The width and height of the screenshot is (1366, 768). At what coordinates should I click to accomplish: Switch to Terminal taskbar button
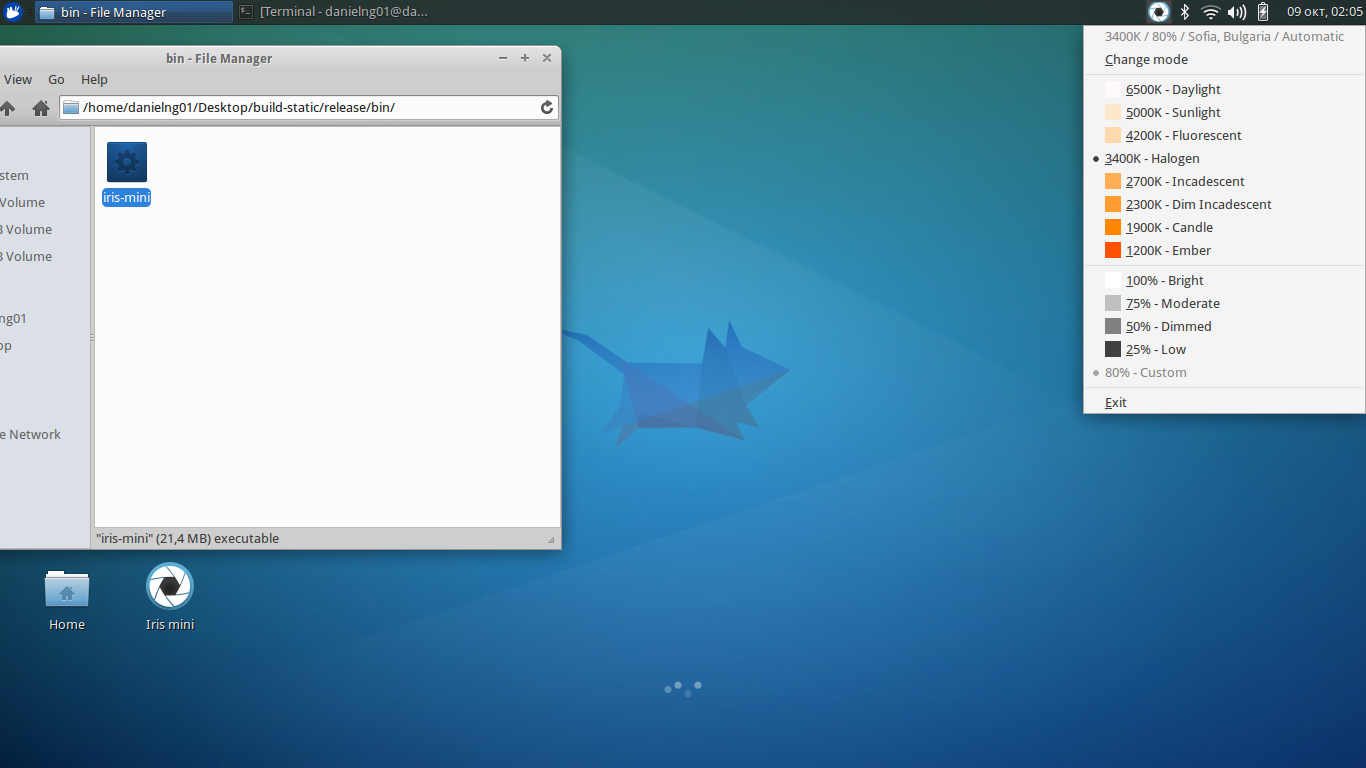pyautogui.click(x=333, y=12)
